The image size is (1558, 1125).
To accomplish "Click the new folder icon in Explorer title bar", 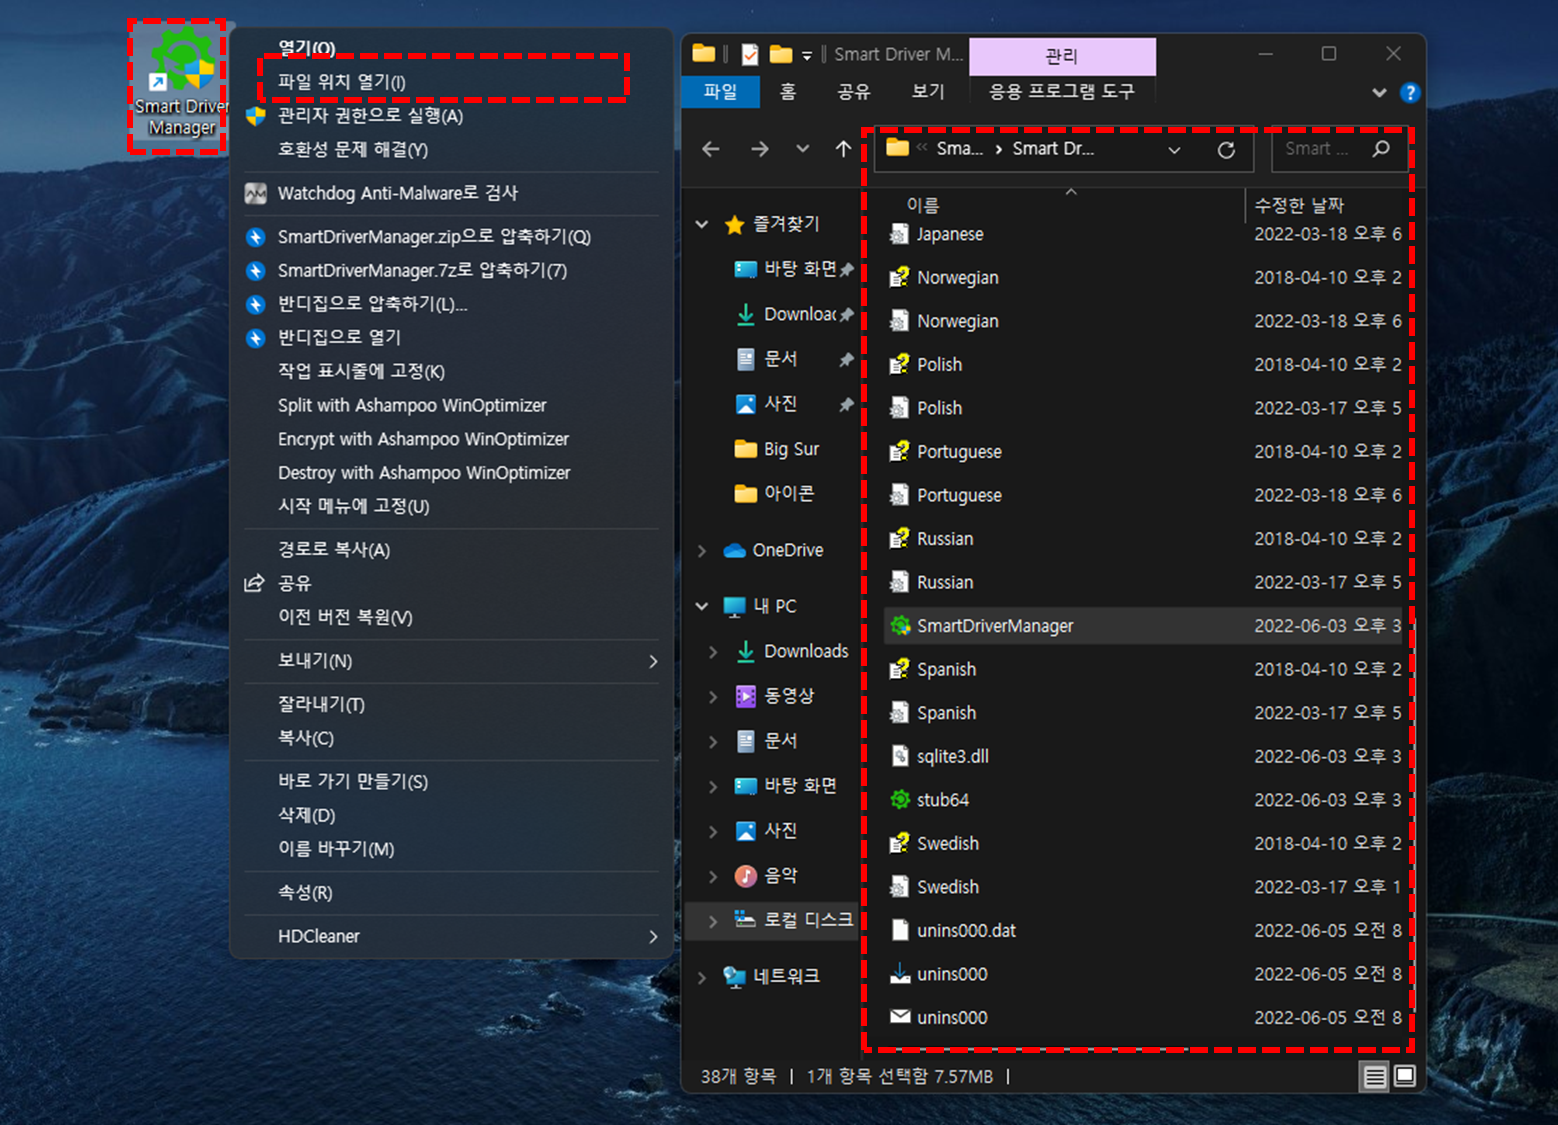I will click(x=781, y=54).
